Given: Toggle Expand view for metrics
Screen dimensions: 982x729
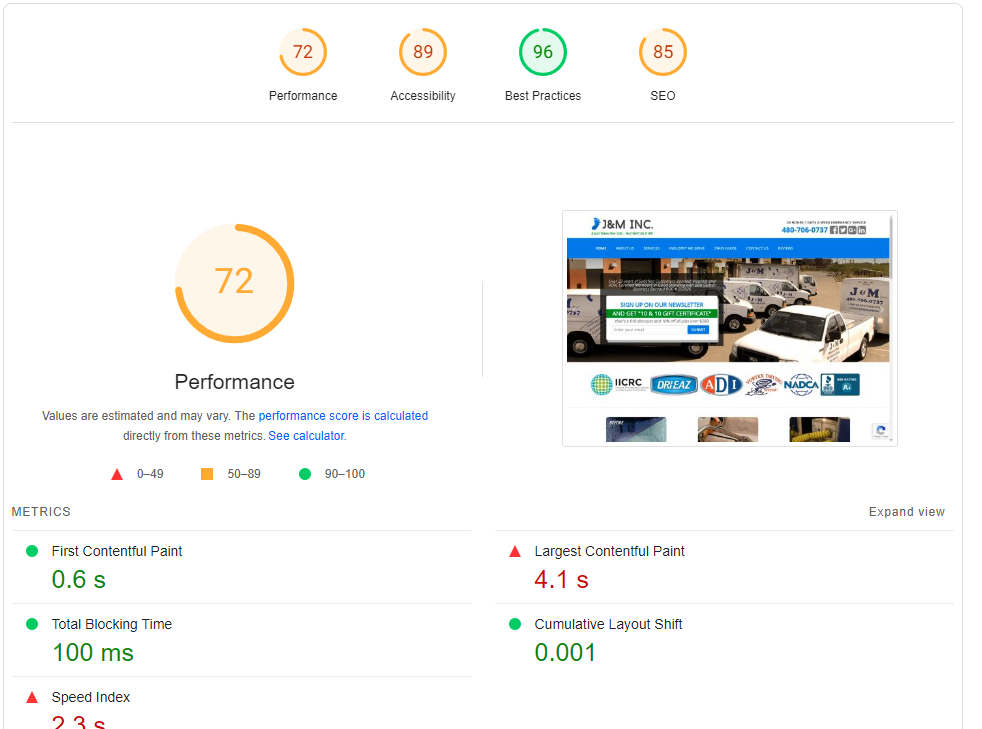Looking at the screenshot, I should (x=906, y=512).
